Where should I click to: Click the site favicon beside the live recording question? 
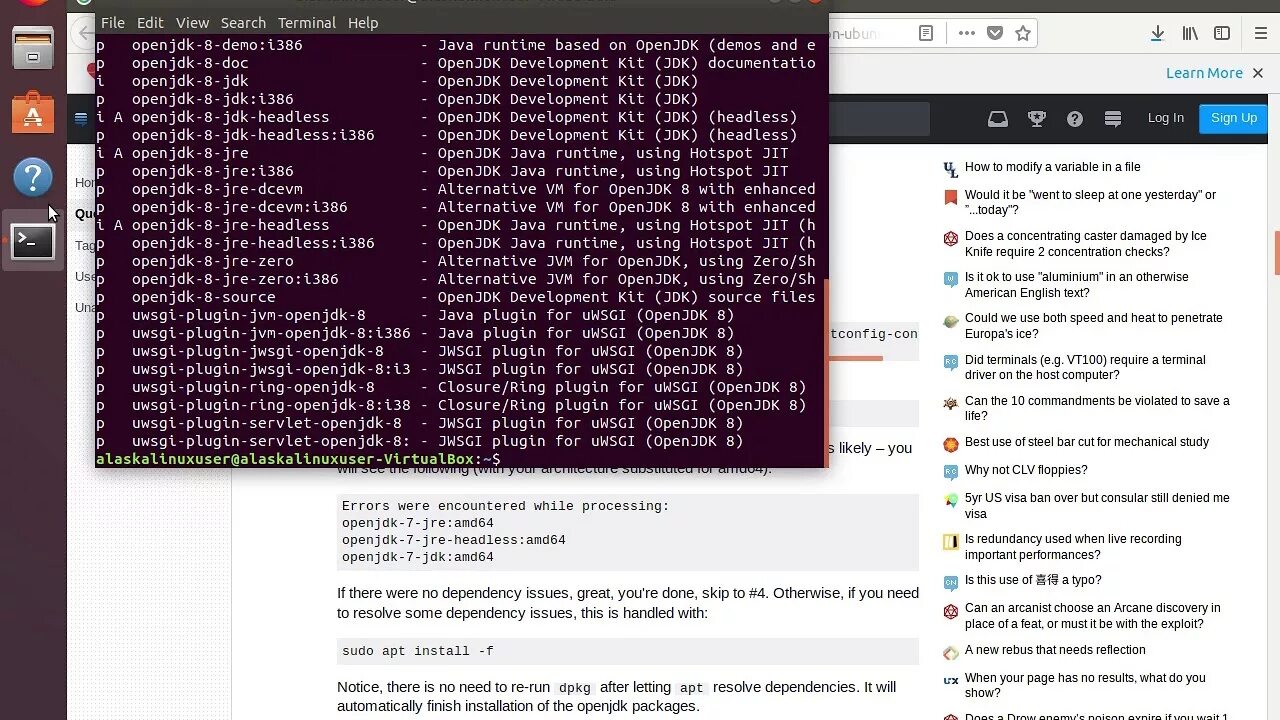[951, 542]
